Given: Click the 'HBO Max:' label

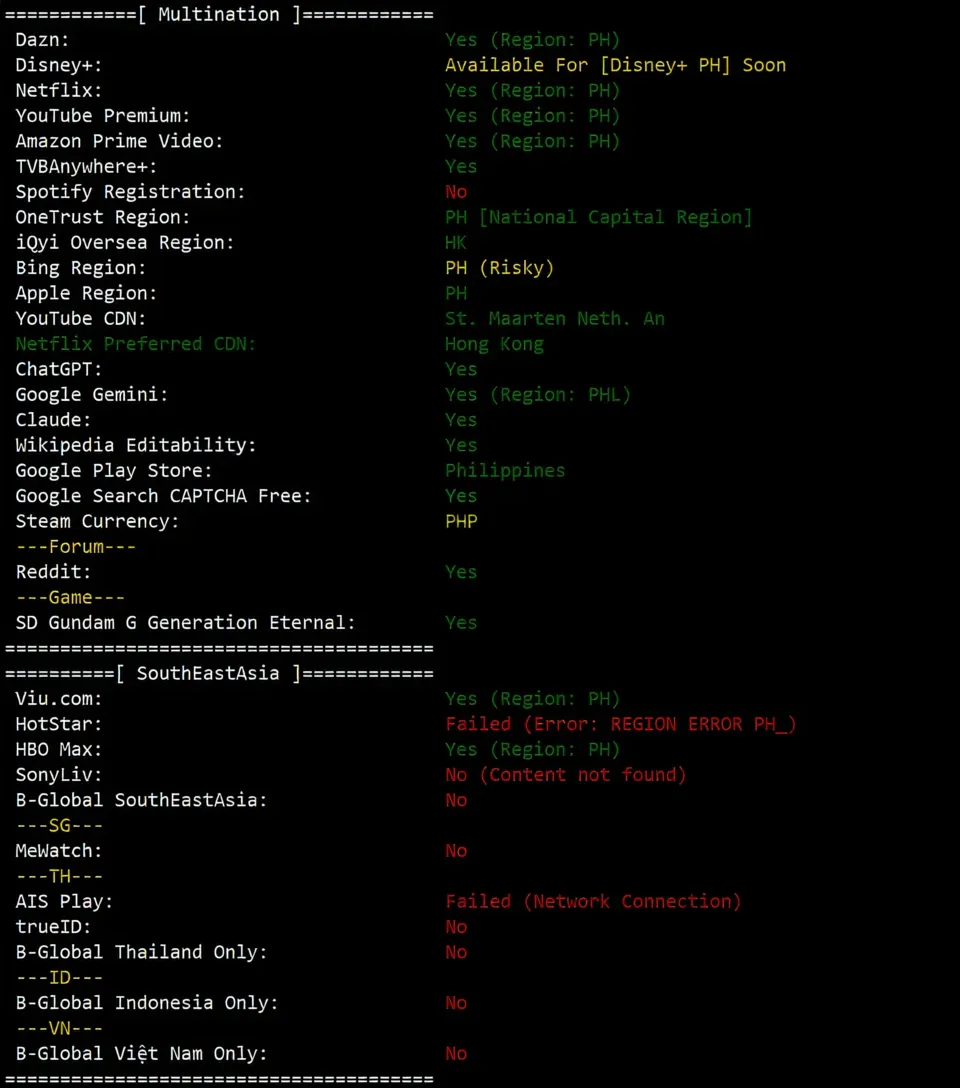Looking at the screenshot, I should click(59, 749).
